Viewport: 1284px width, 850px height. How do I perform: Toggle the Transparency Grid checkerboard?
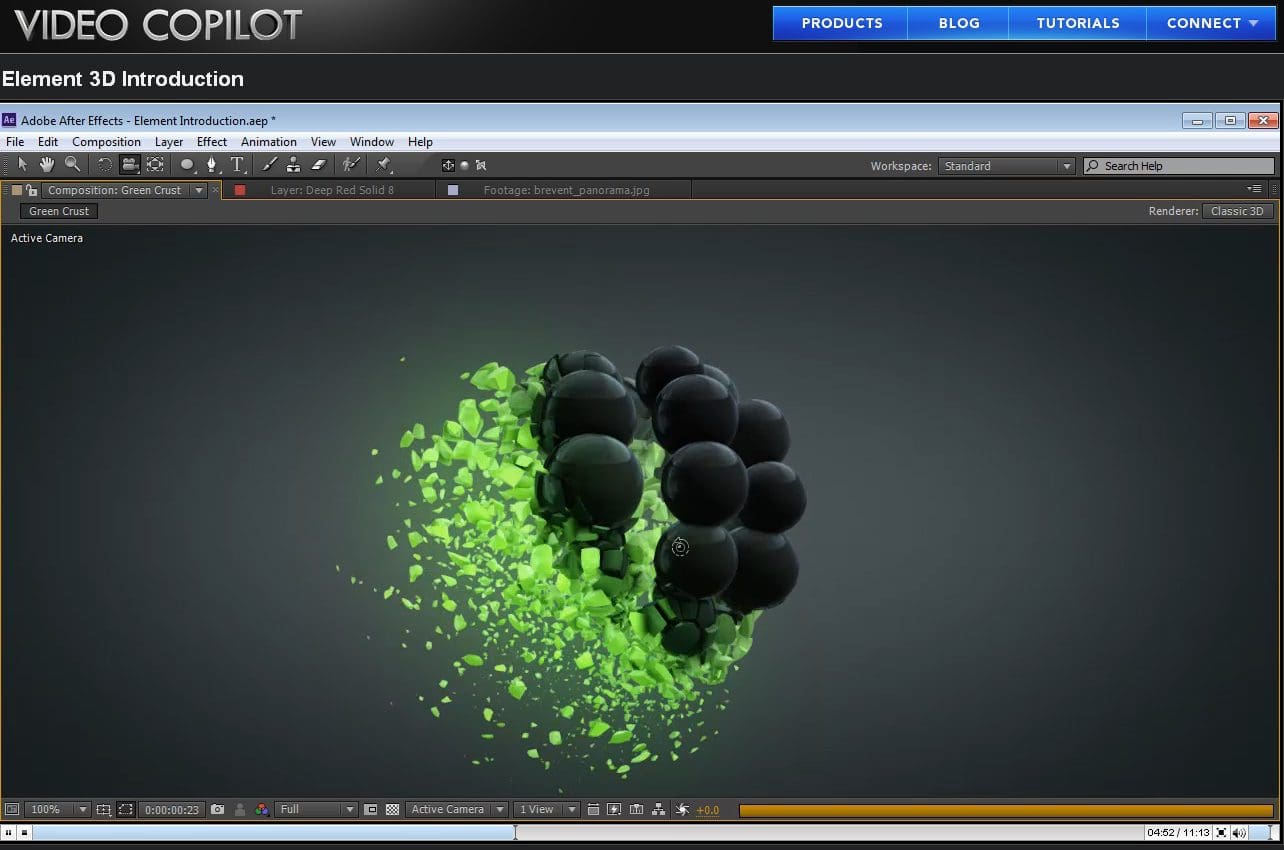pos(392,809)
